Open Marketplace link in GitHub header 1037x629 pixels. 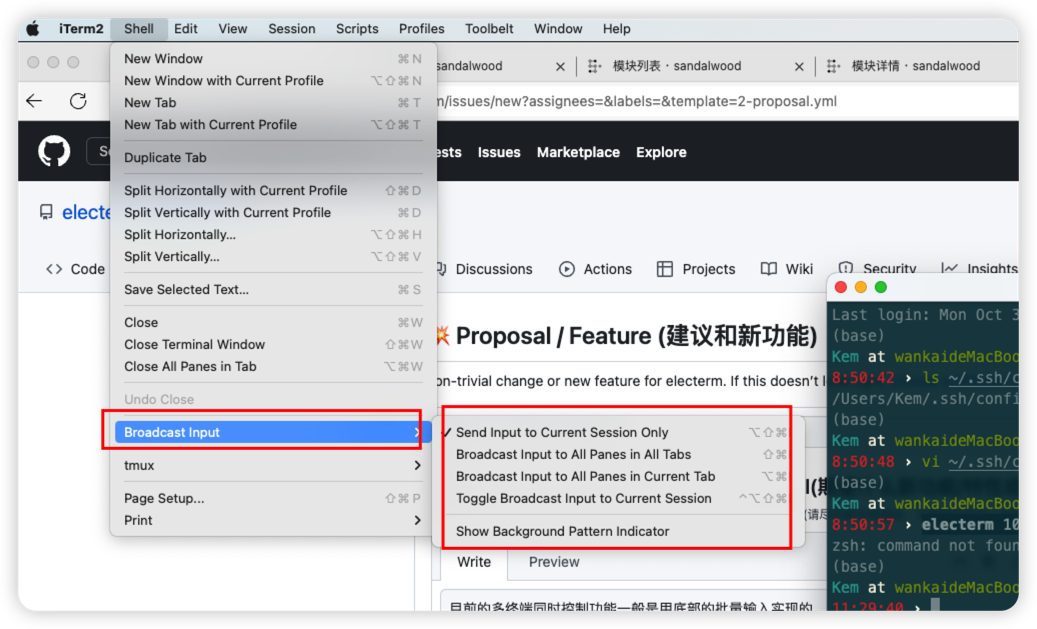[578, 152]
